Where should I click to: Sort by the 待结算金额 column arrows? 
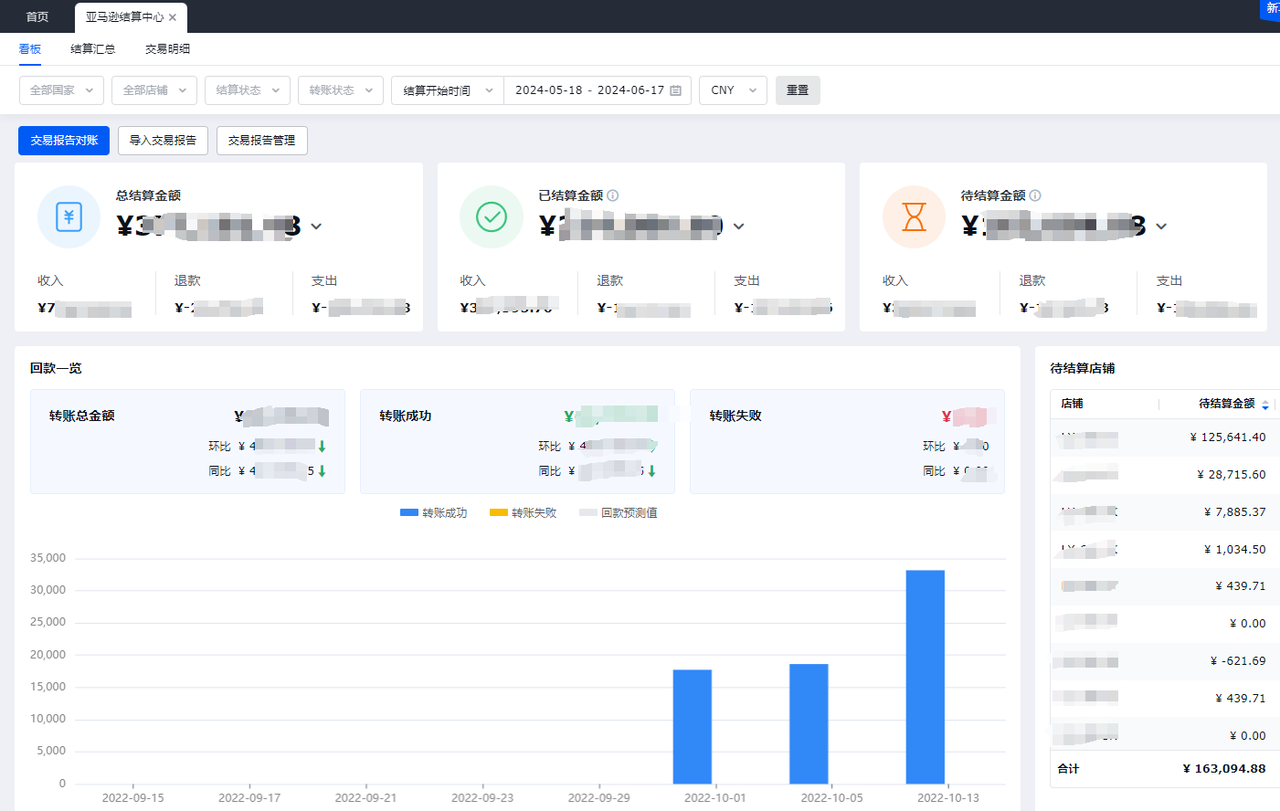(x=1265, y=404)
